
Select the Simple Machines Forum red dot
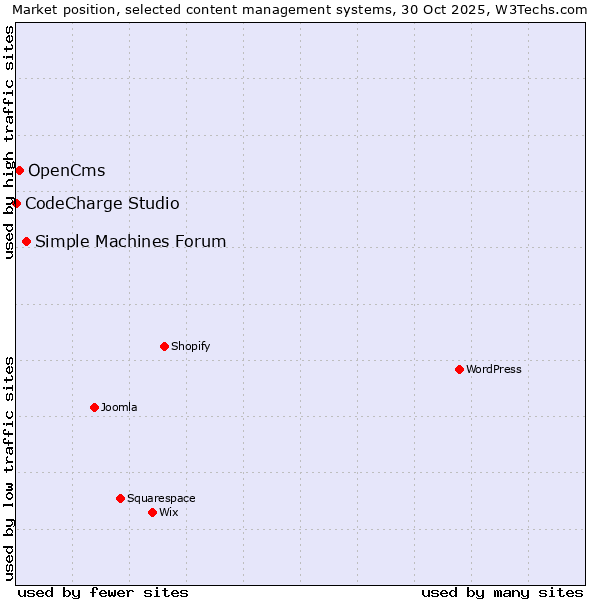point(26,241)
